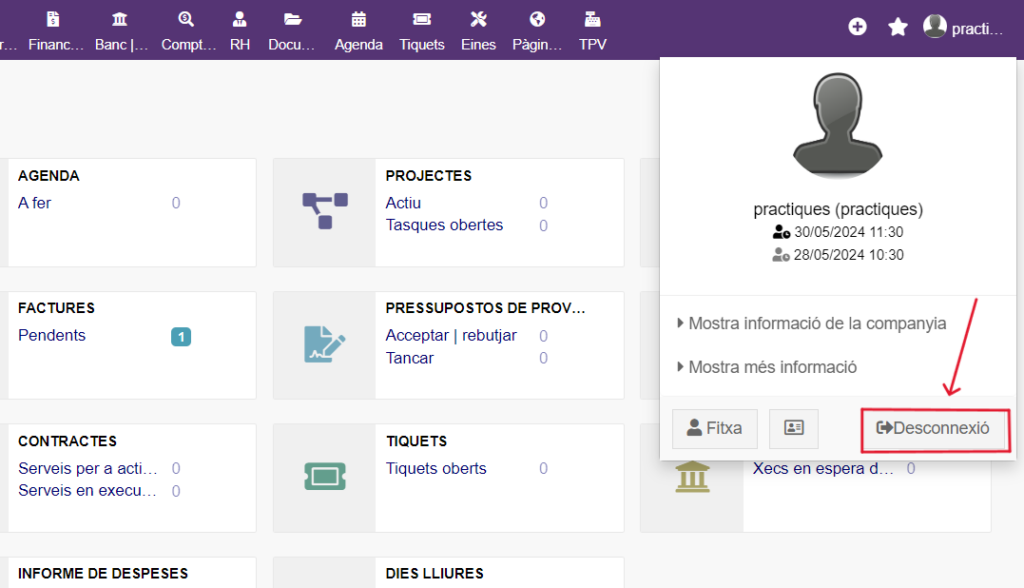This screenshot has height=588, width=1024.
Task: Click the virtual card icon button
Action: pos(793,429)
